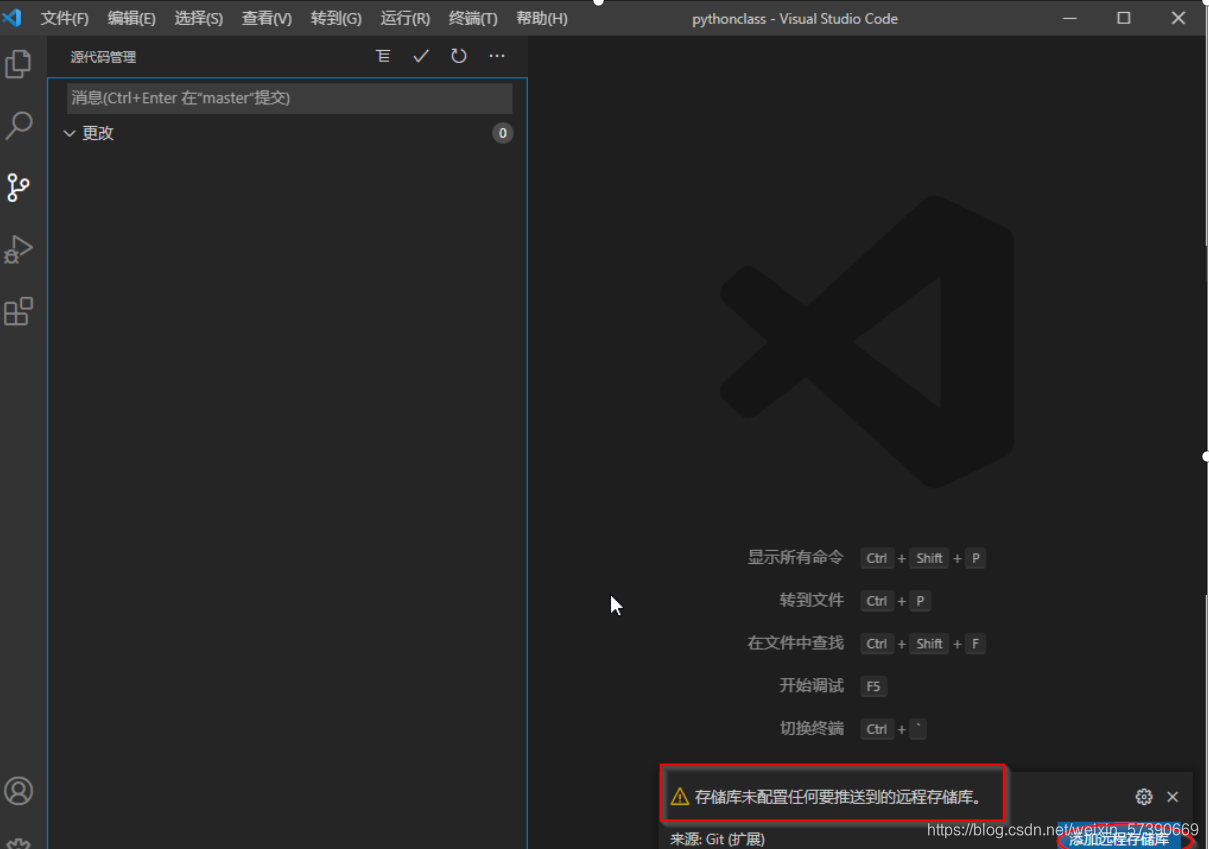
Task: Open notification settings gear icon
Action: pos(1144,797)
